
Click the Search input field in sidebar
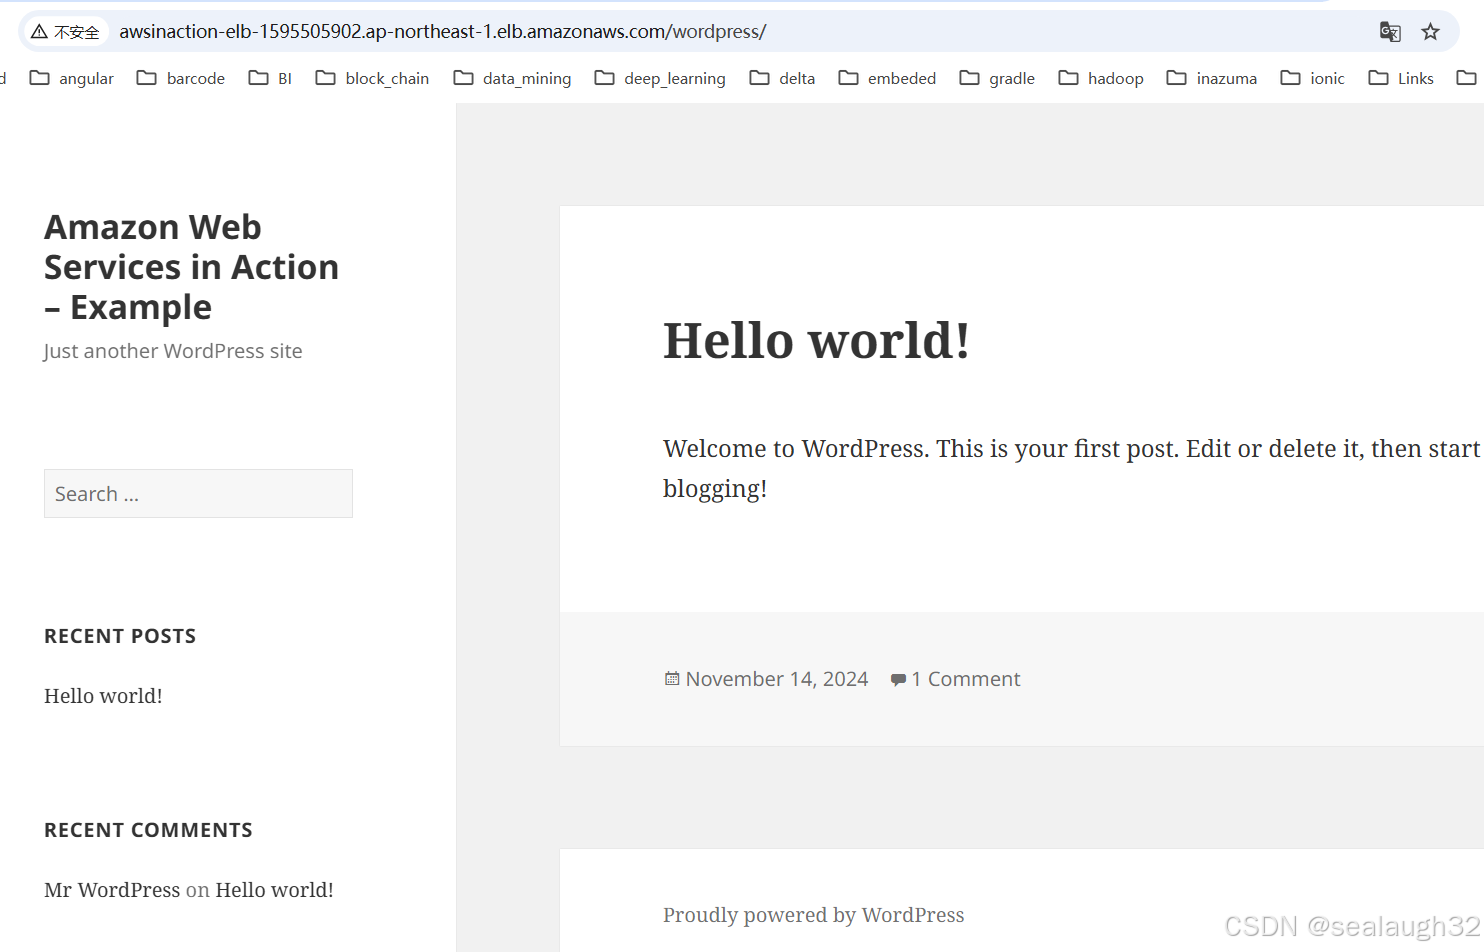[198, 494]
